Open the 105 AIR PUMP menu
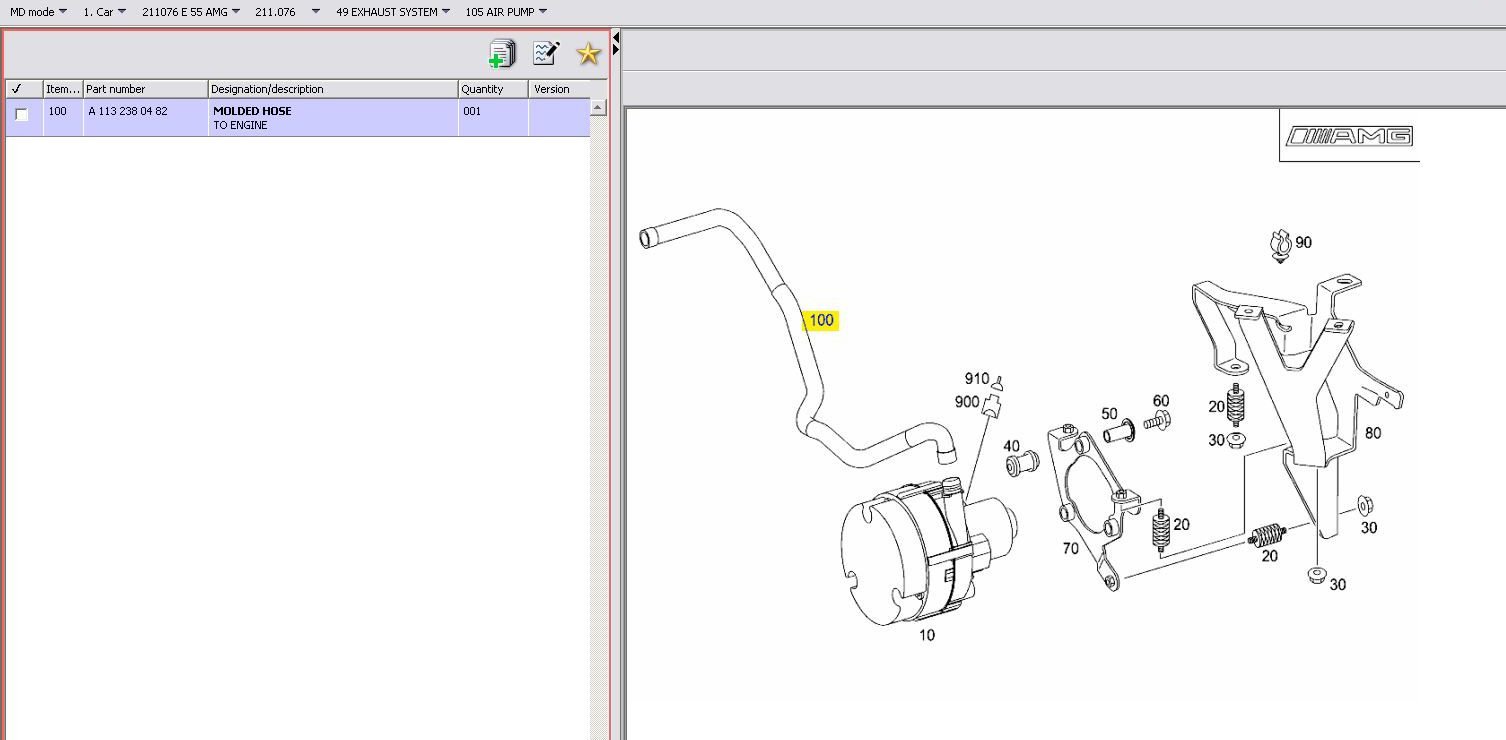Viewport: 1506px width, 740px height. coord(506,12)
